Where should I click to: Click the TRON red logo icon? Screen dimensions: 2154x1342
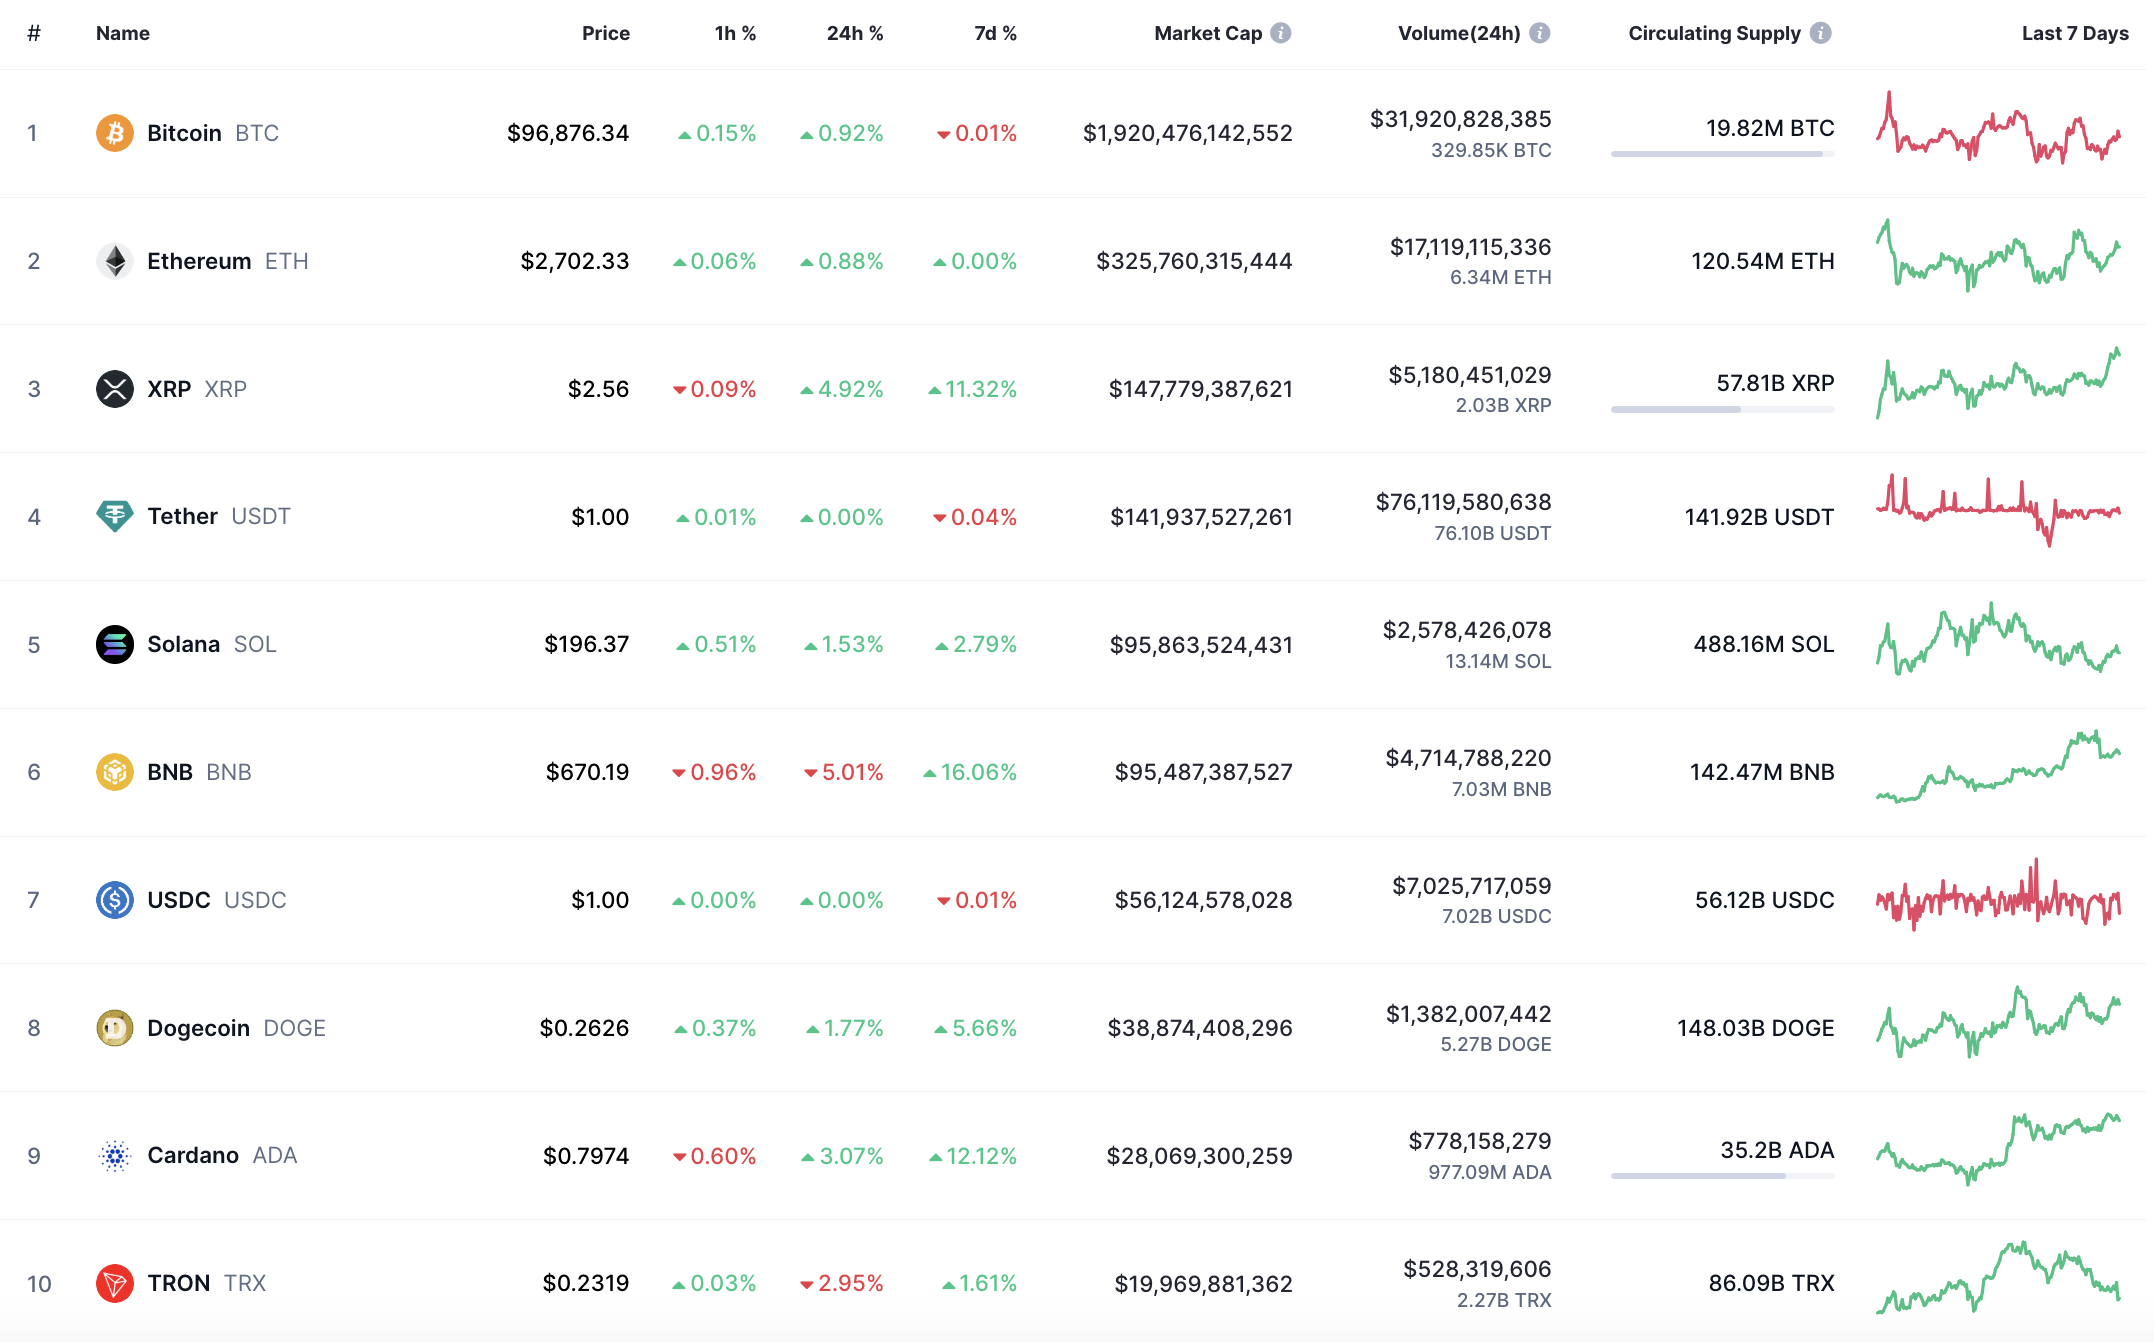point(114,1283)
